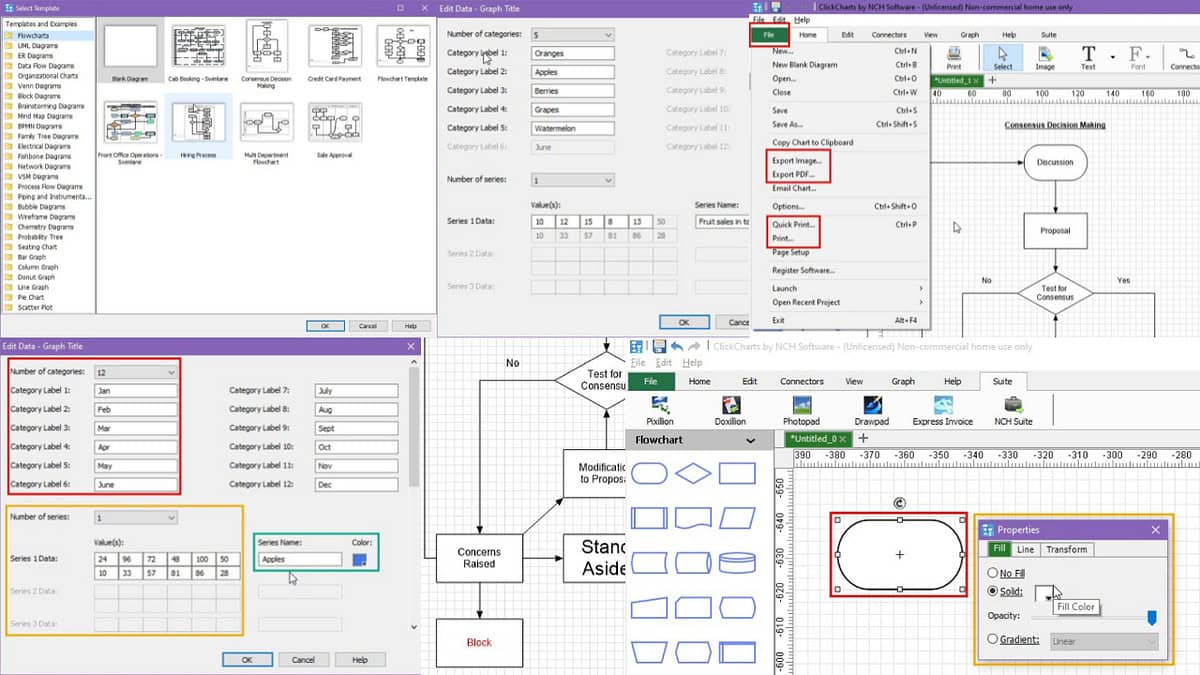The height and width of the screenshot is (675, 1200).
Task: Click the save disk icon in the quick access bar
Action: [661, 346]
